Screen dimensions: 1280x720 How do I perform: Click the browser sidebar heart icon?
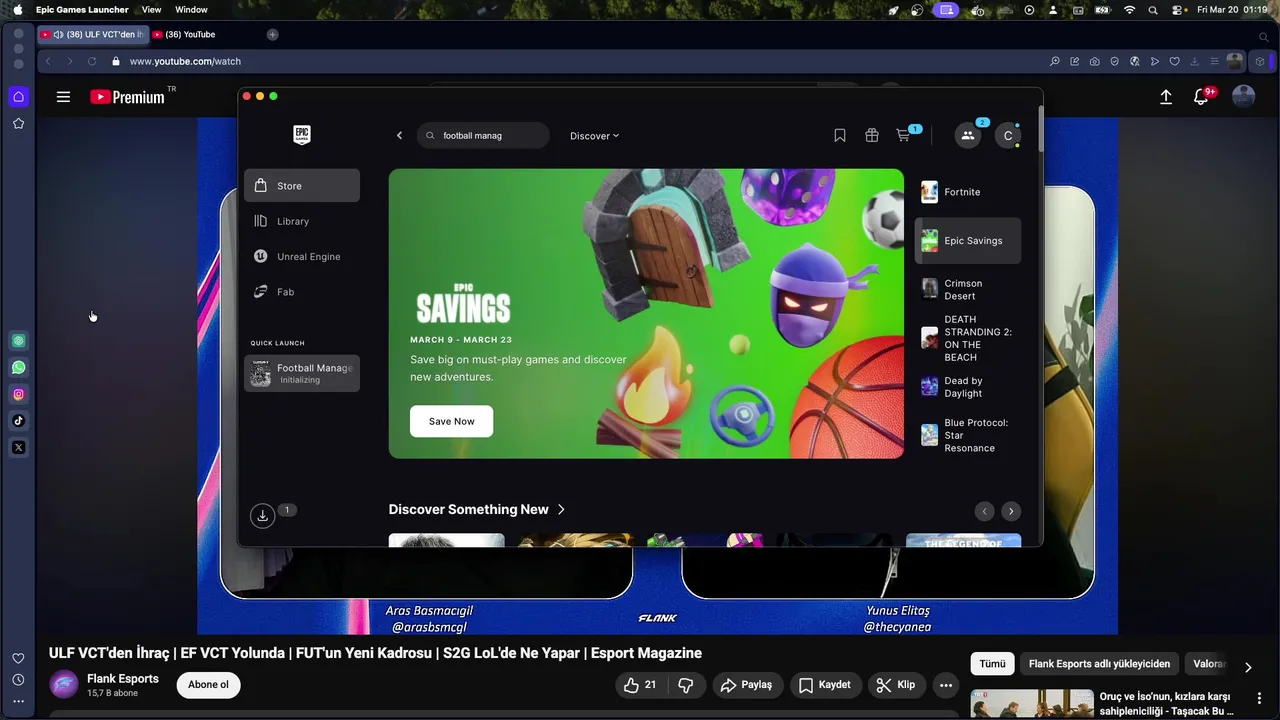tap(18, 658)
